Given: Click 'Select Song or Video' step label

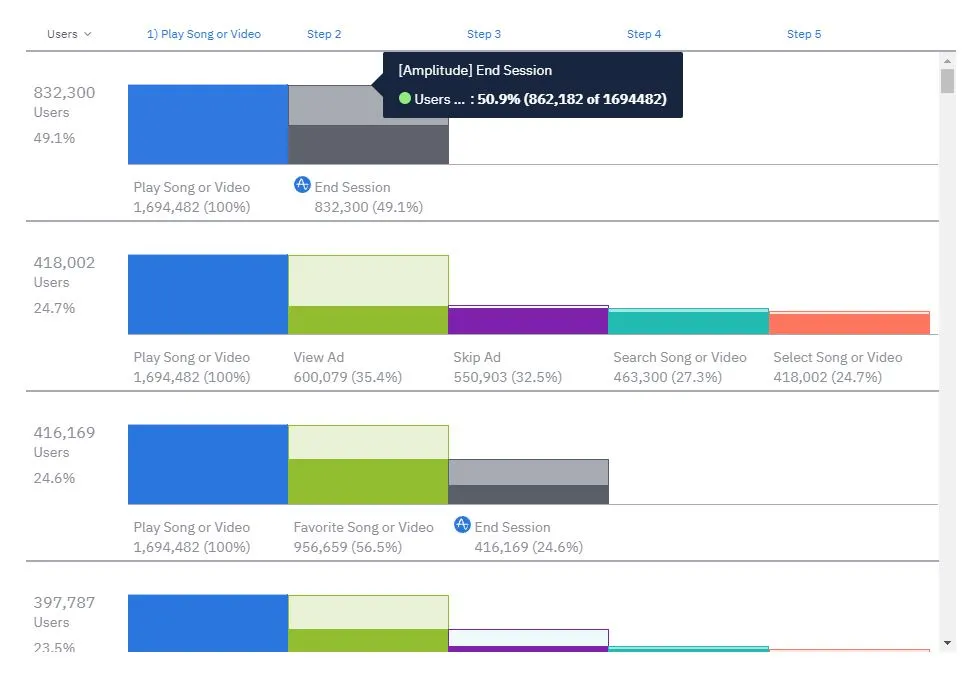Looking at the screenshot, I should 838,357.
